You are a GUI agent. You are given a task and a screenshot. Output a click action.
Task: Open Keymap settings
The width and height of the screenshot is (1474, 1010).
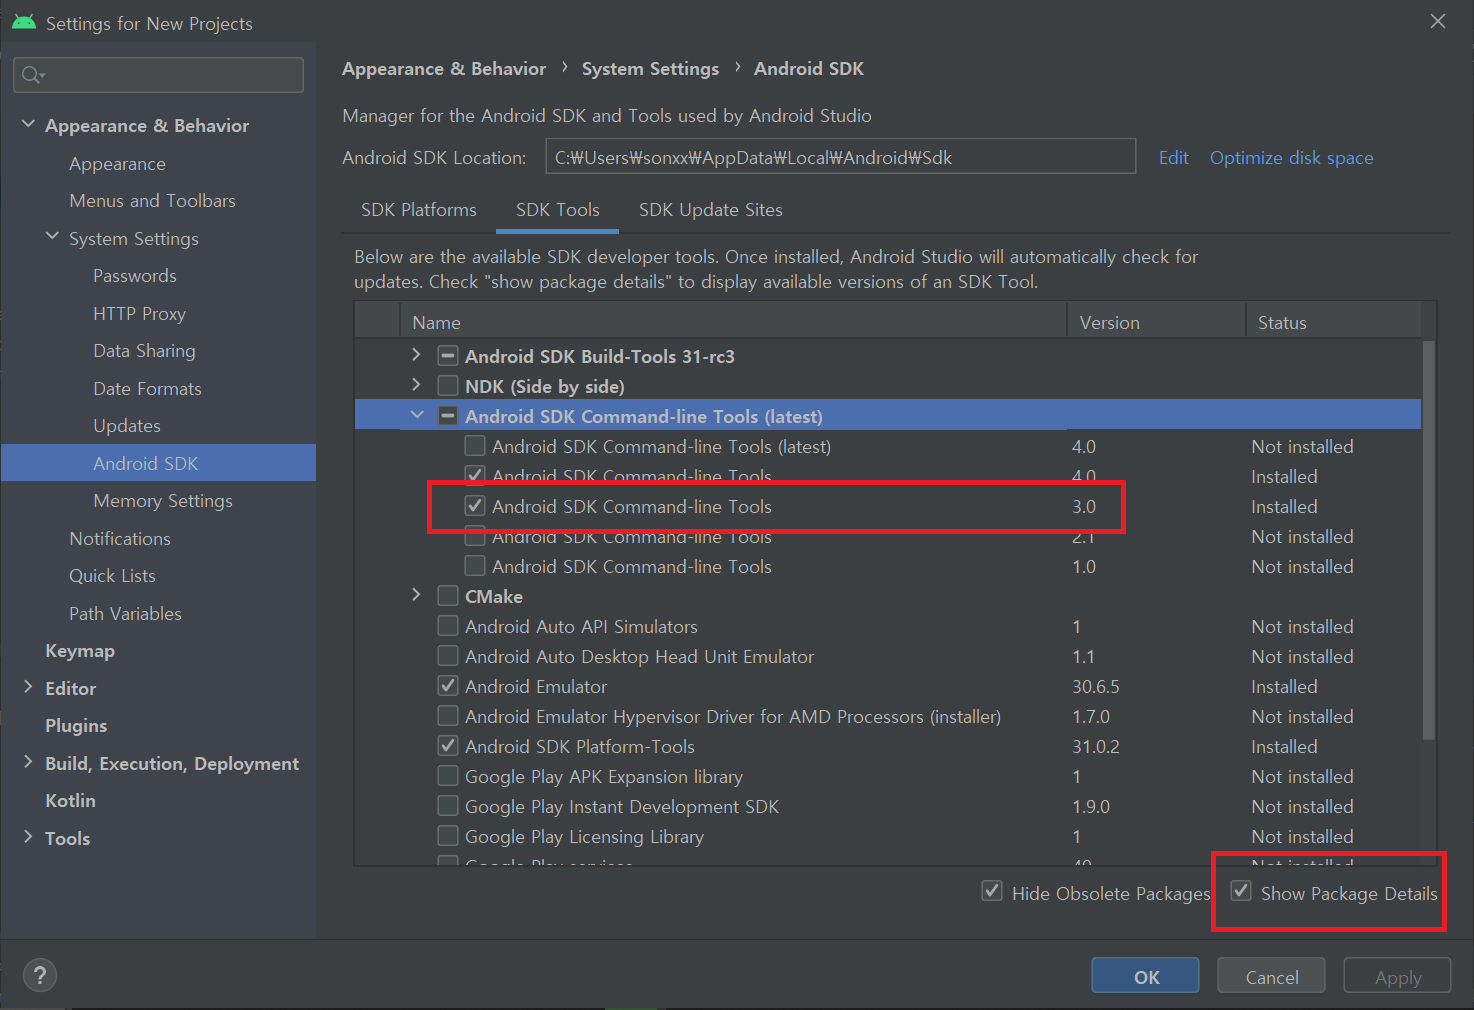click(80, 651)
